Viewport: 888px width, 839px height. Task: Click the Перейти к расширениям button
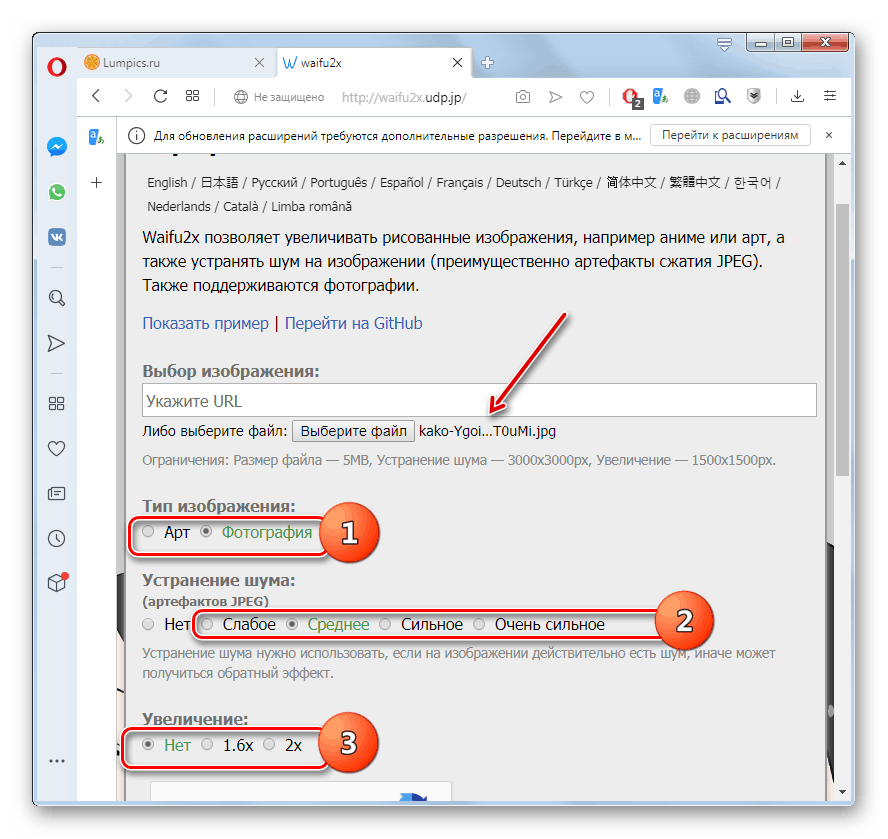click(730, 135)
